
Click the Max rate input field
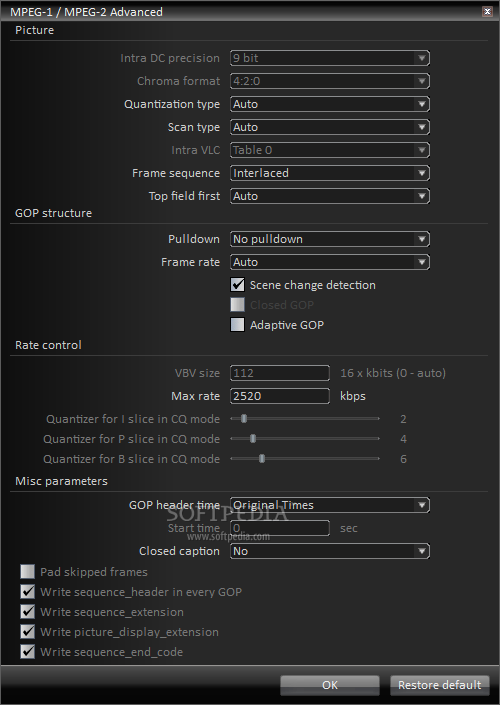(280, 396)
